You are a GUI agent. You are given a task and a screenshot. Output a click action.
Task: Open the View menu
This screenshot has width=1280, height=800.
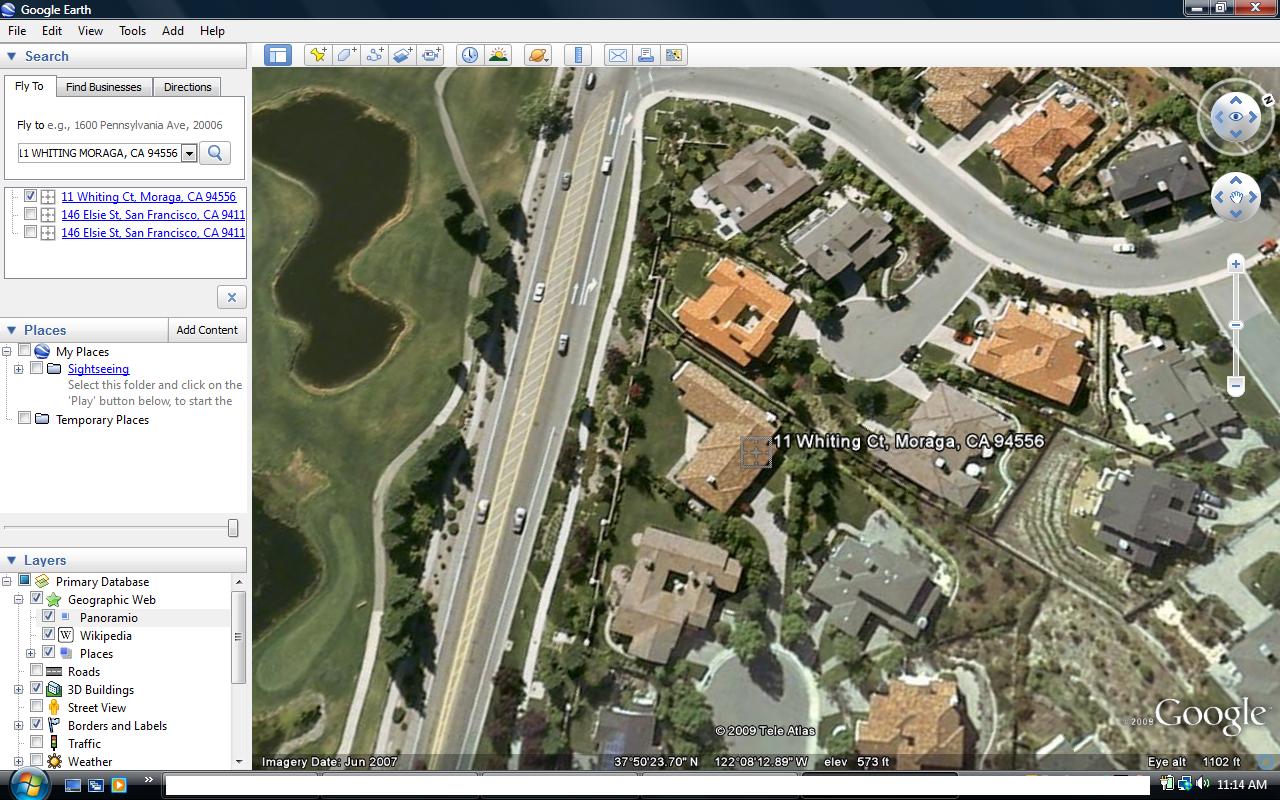click(x=90, y=31)
